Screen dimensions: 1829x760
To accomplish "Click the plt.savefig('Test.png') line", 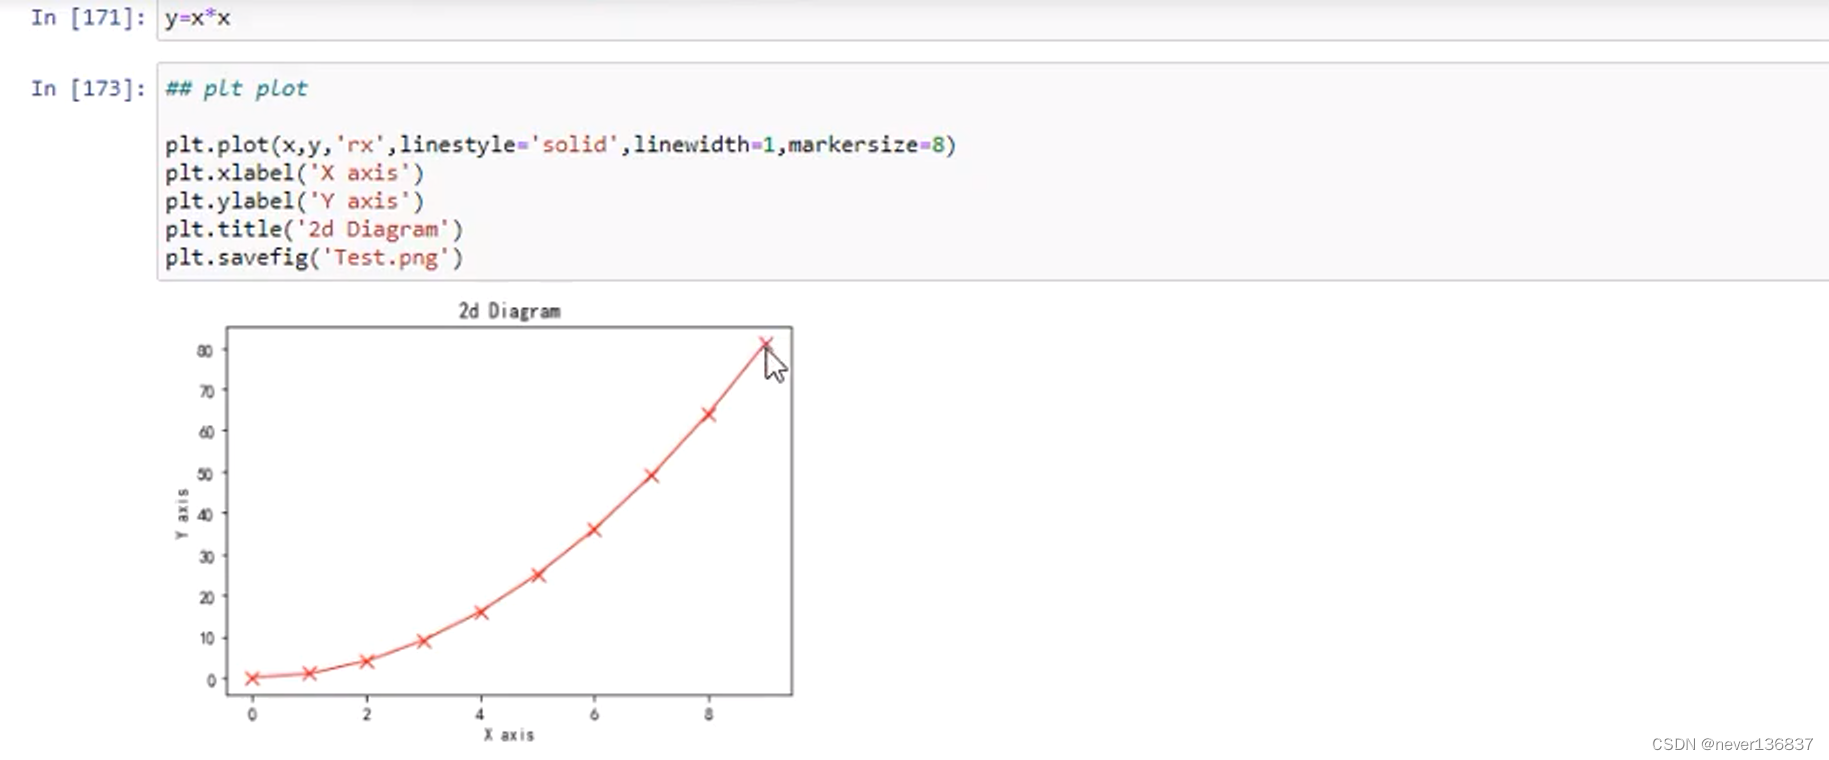I will tap(314, 257).
